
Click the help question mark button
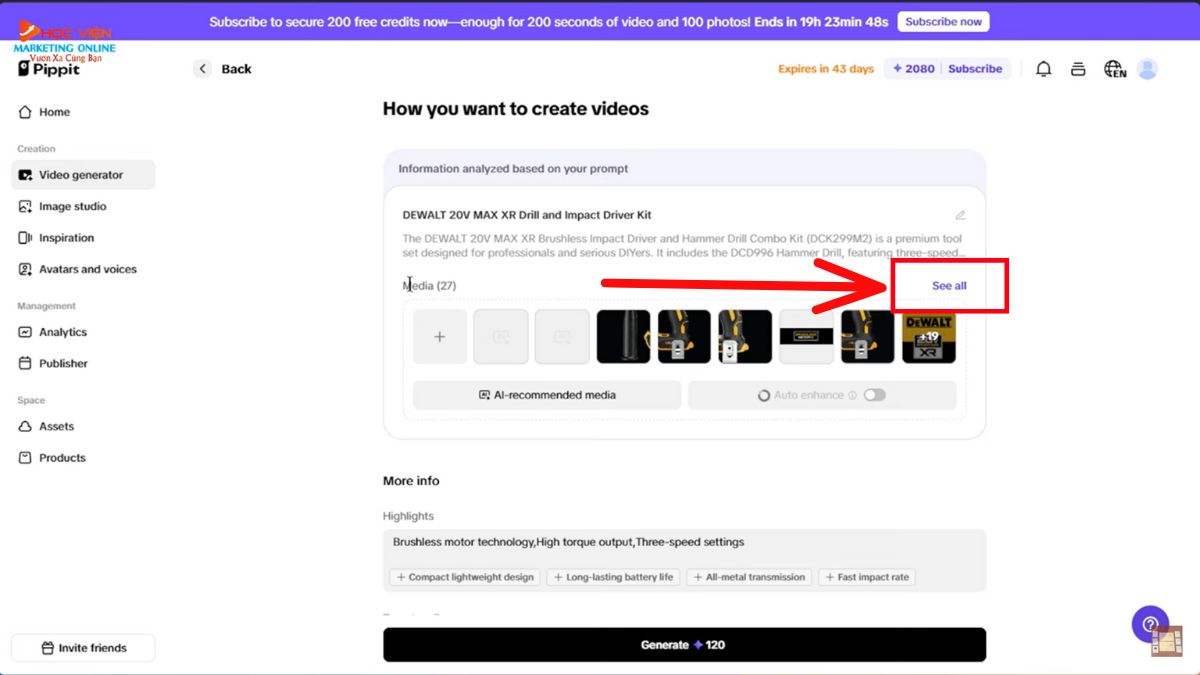(1150, 623)
